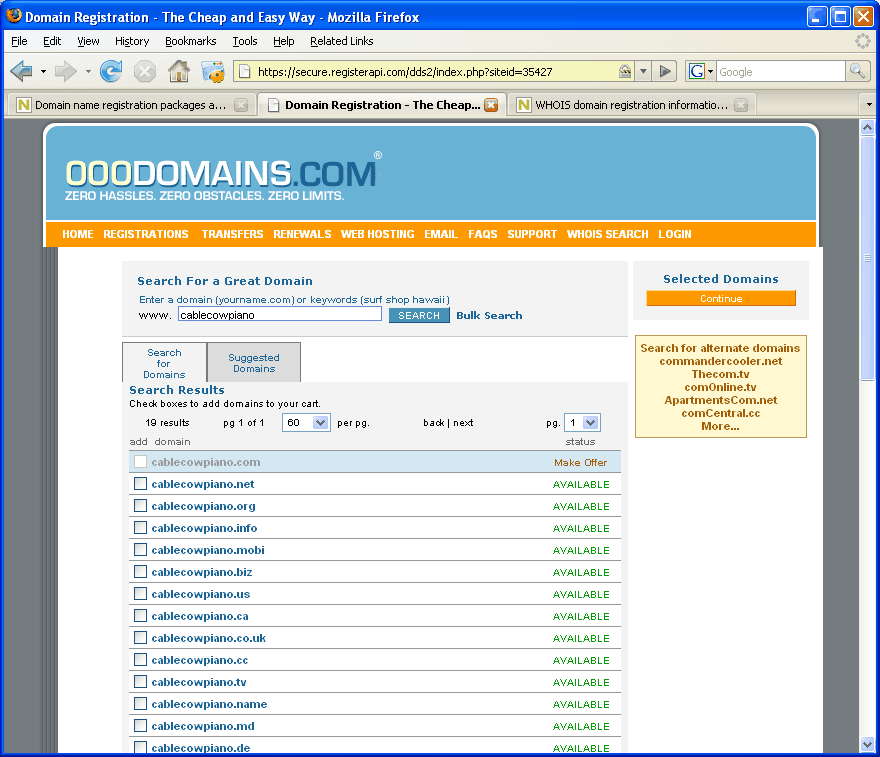
Task: Select the Search for Domains tab
Action: coord(164,363)
